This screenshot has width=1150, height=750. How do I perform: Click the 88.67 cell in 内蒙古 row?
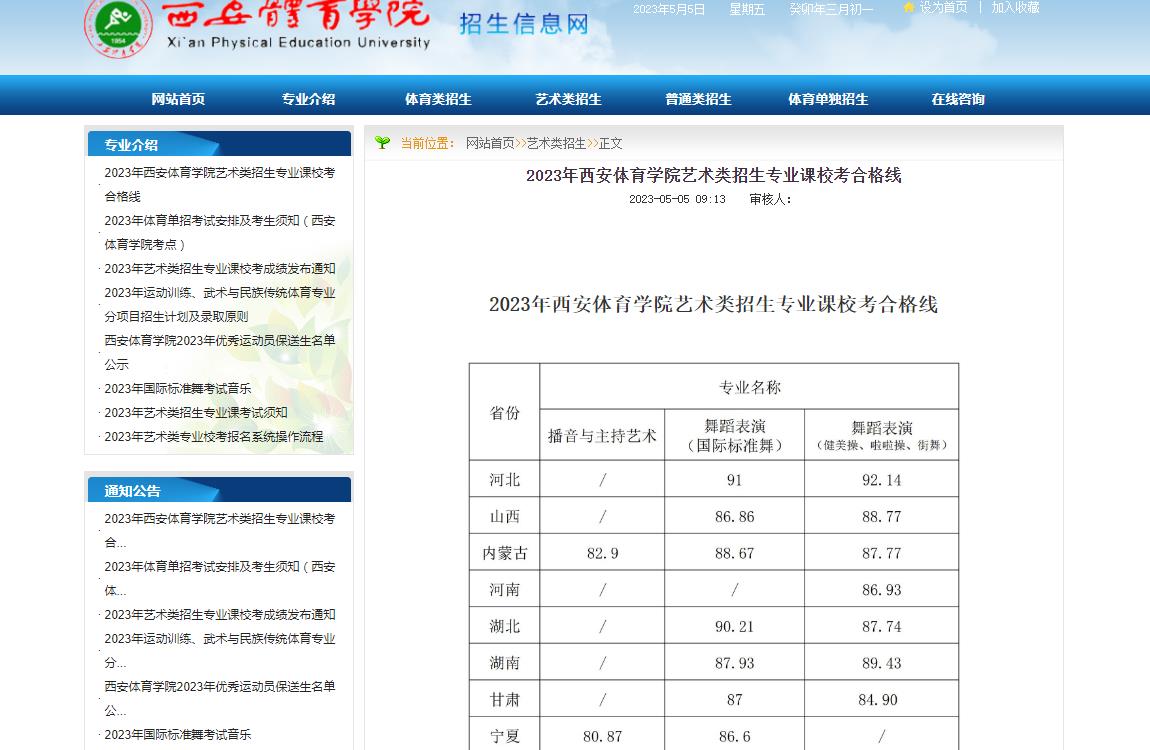point(735,553)
